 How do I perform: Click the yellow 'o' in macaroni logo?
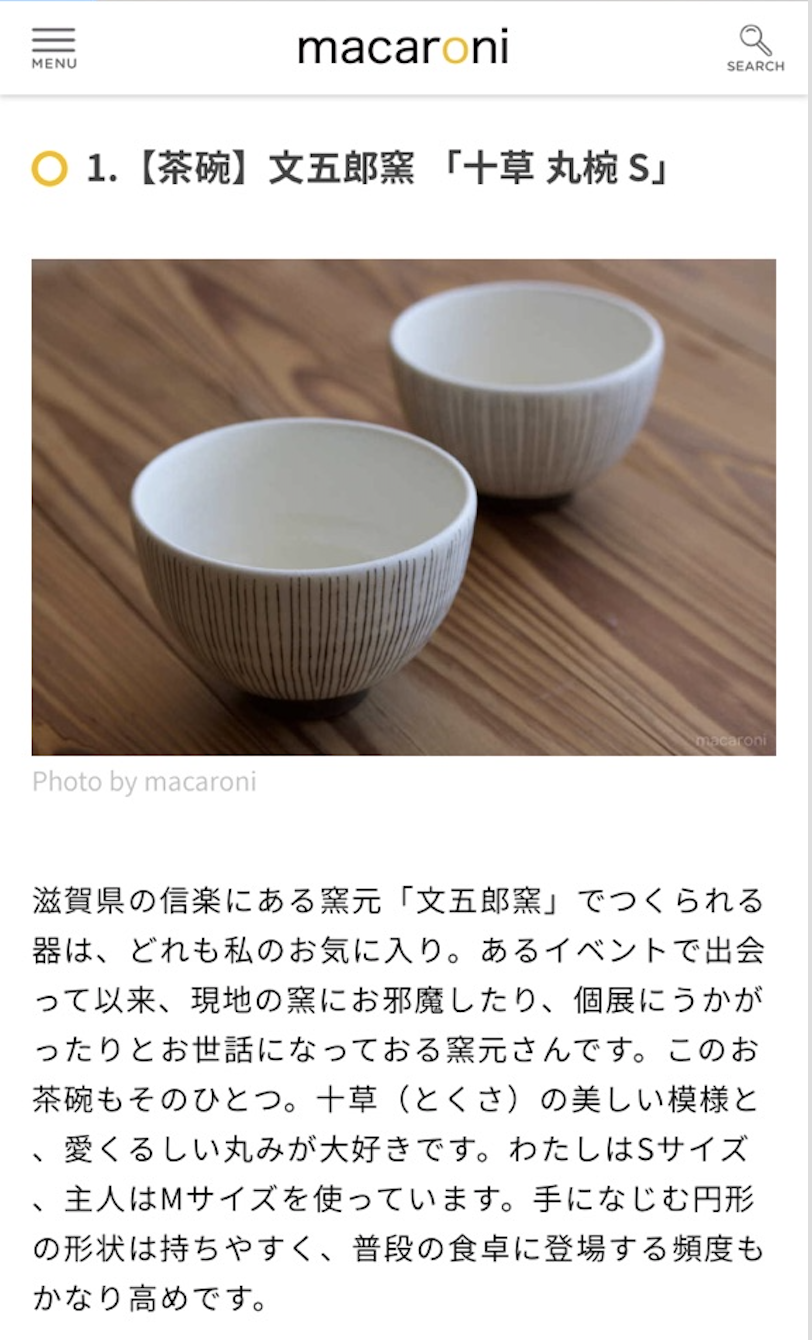click(x=454, y=48)
